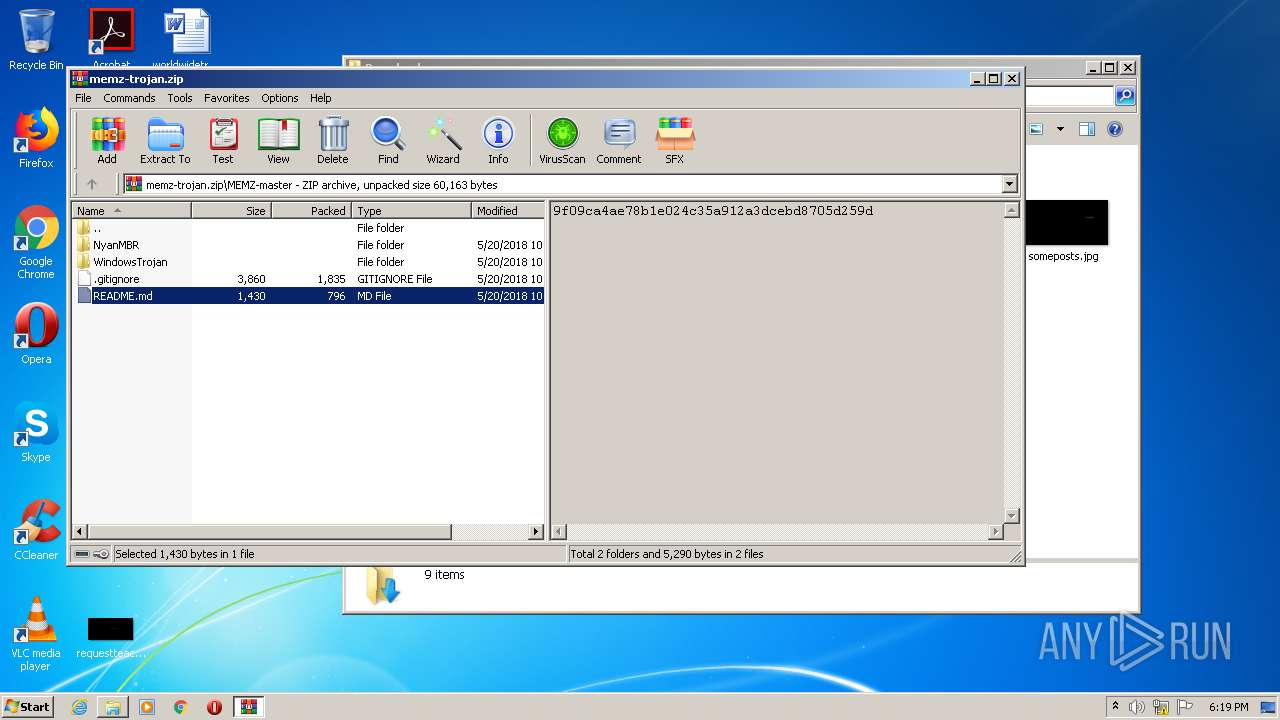Click WinRAR taskbar button
The width and height of the screenshot is (1280, 720).
[249, 707]
